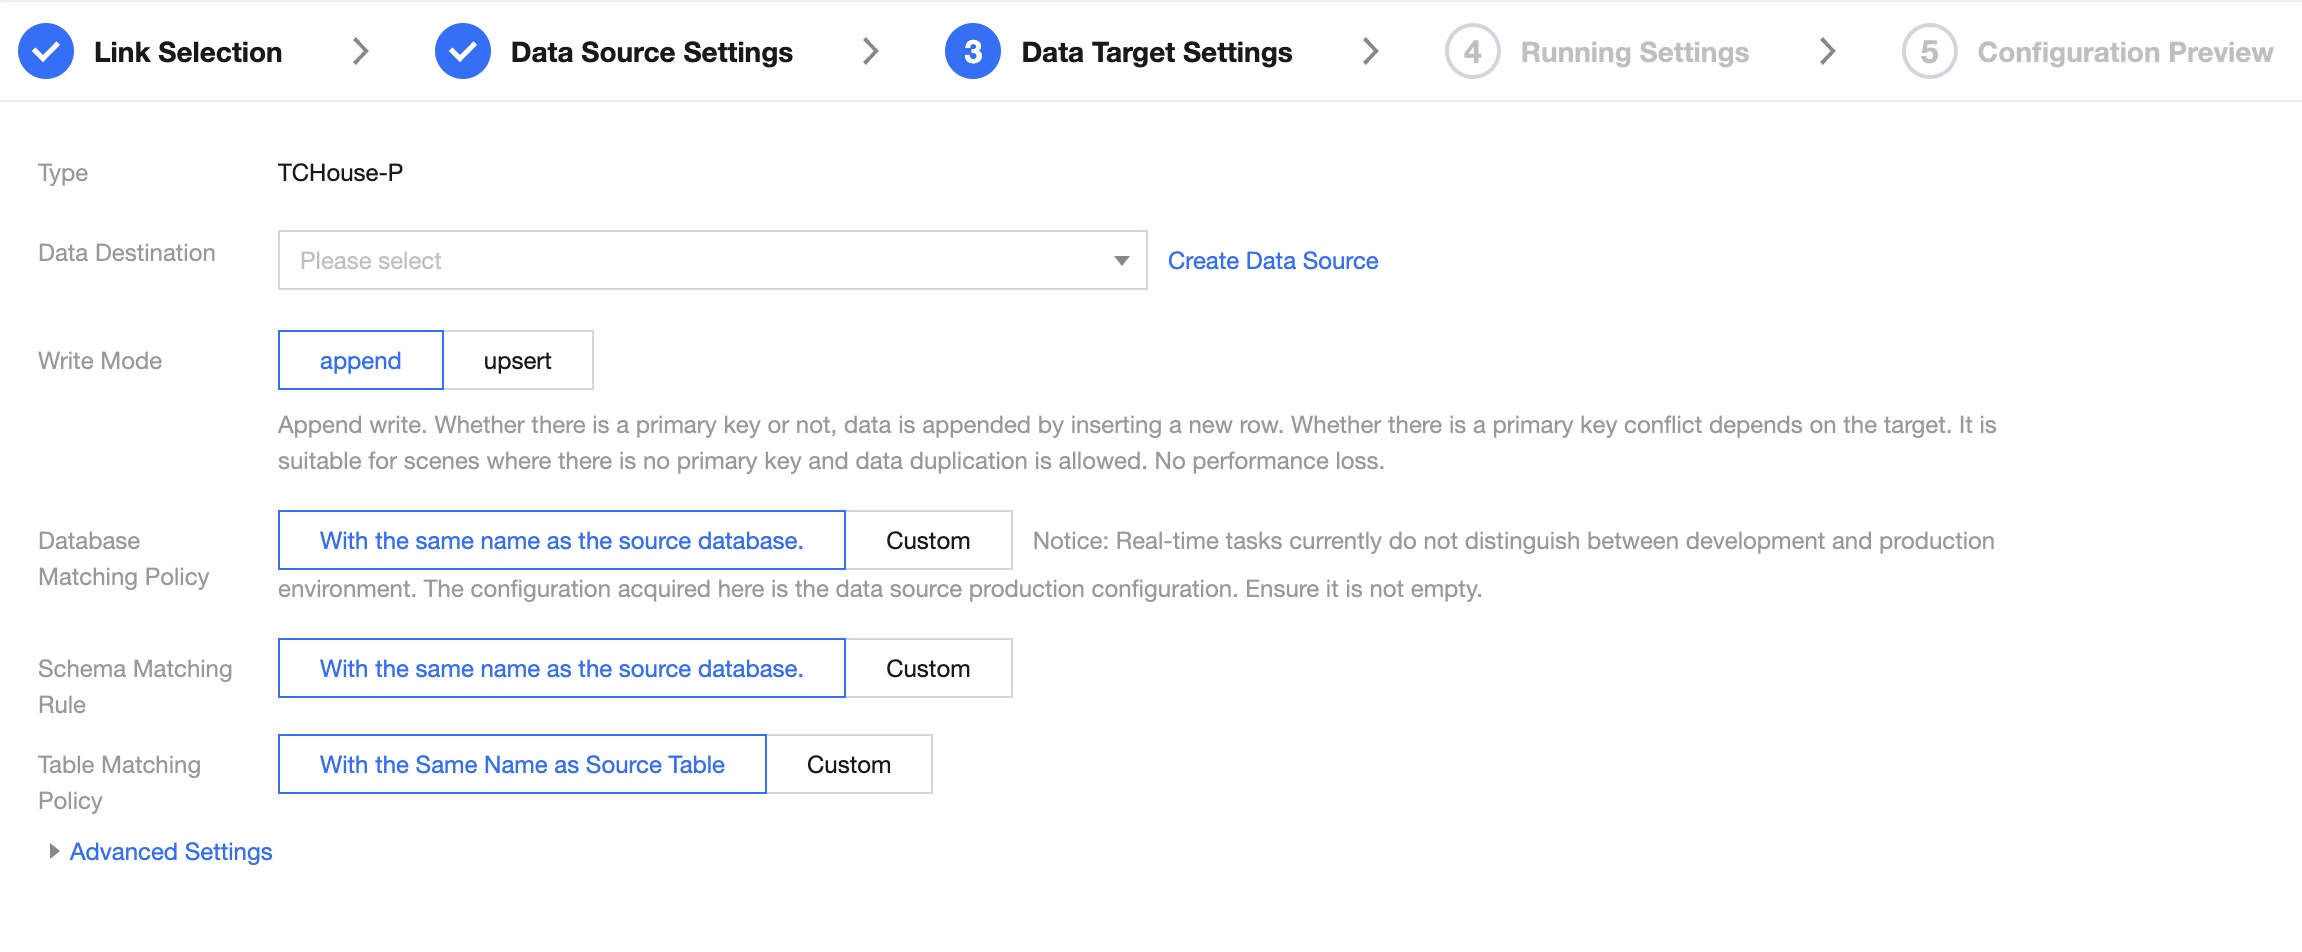Click the step 4 circle icon

(x=1472, y=52)
